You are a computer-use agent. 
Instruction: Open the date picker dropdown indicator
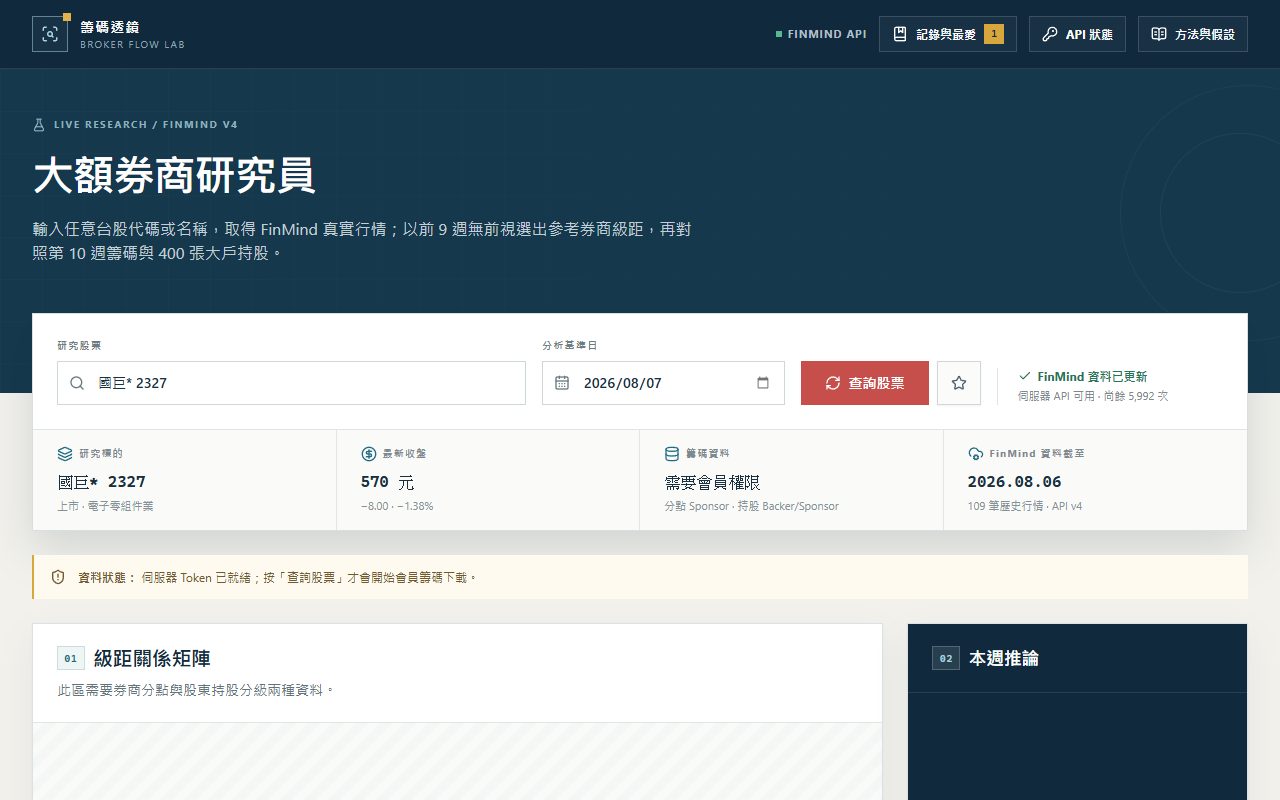[763, 383]
